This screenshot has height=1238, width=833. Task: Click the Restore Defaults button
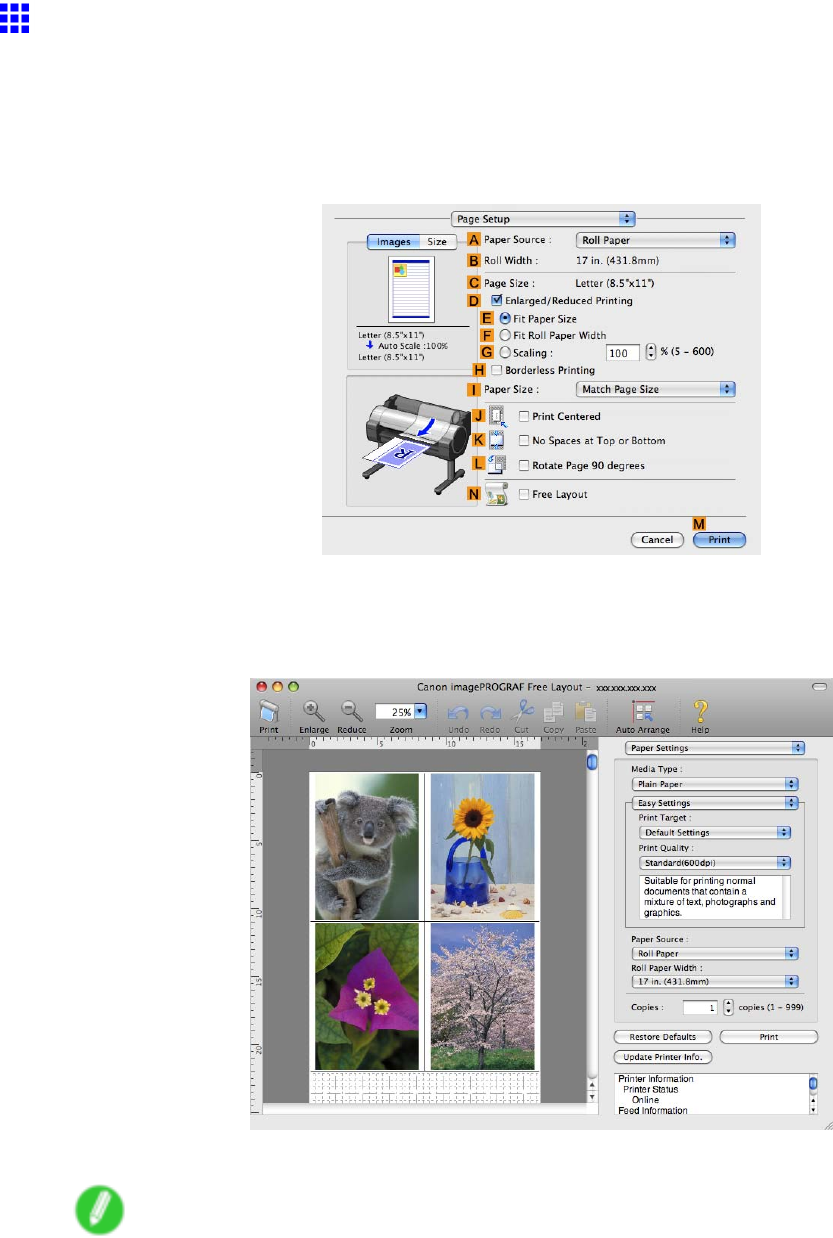click(x=662, y=1037)
